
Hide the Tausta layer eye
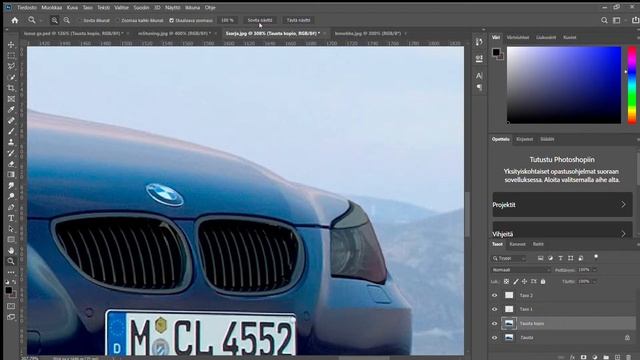[495, 338]
